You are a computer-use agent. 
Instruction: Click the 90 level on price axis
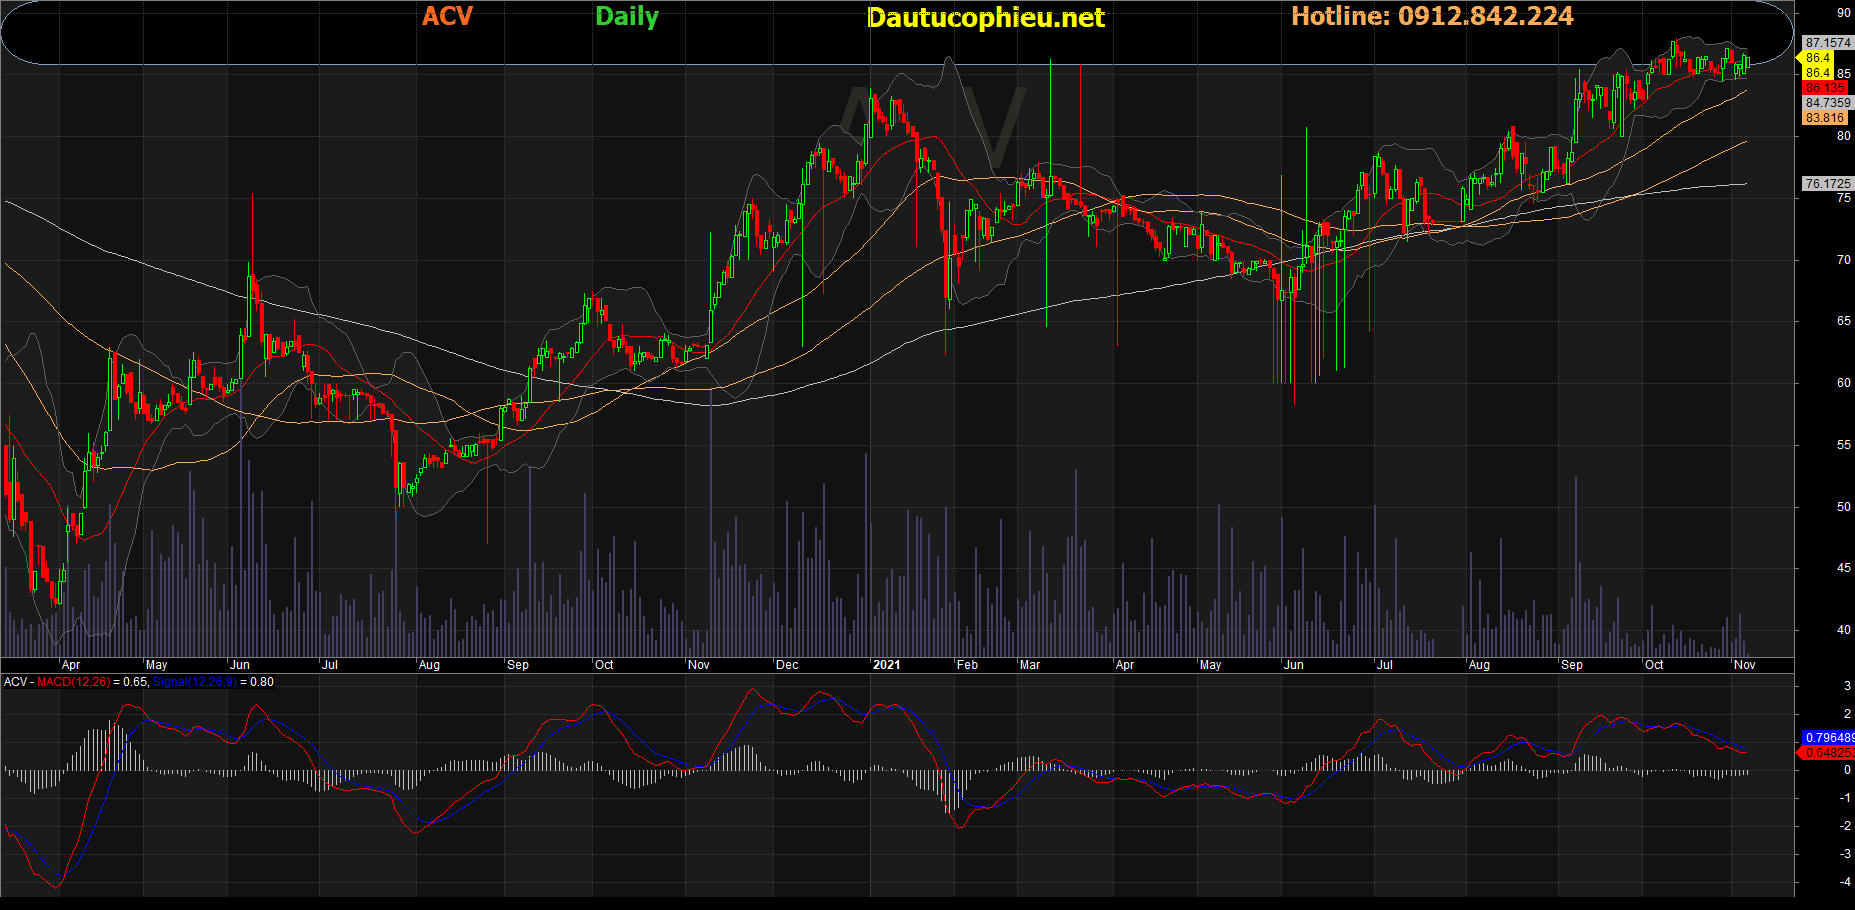pyautogui.click(x=1843, y=13)
